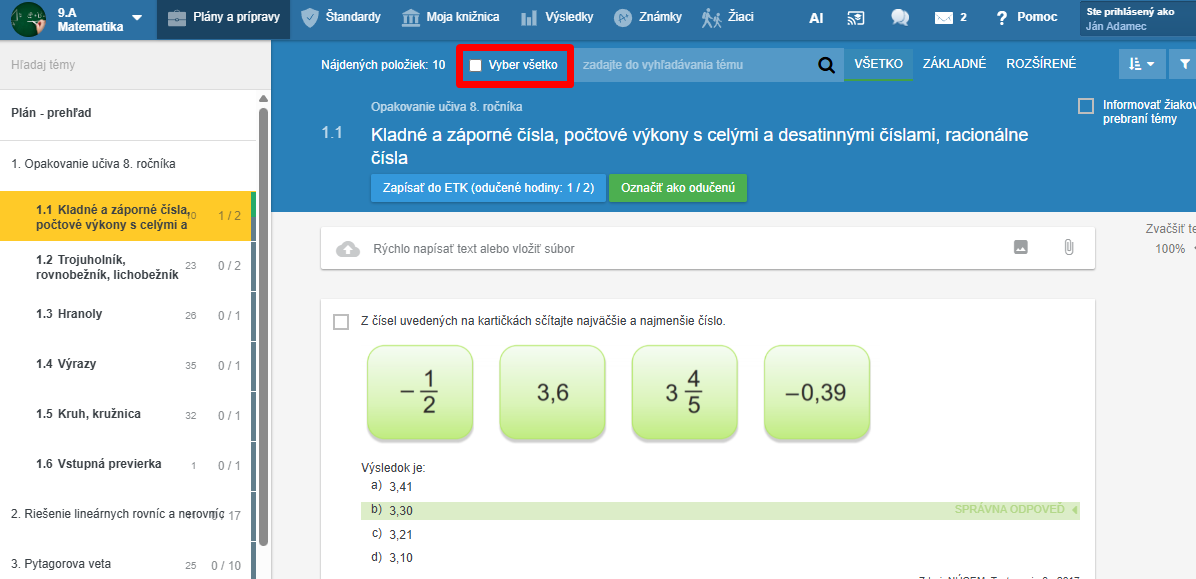
Task: Click Označiť ako odučenú button
Action: (x=677, y=188)
